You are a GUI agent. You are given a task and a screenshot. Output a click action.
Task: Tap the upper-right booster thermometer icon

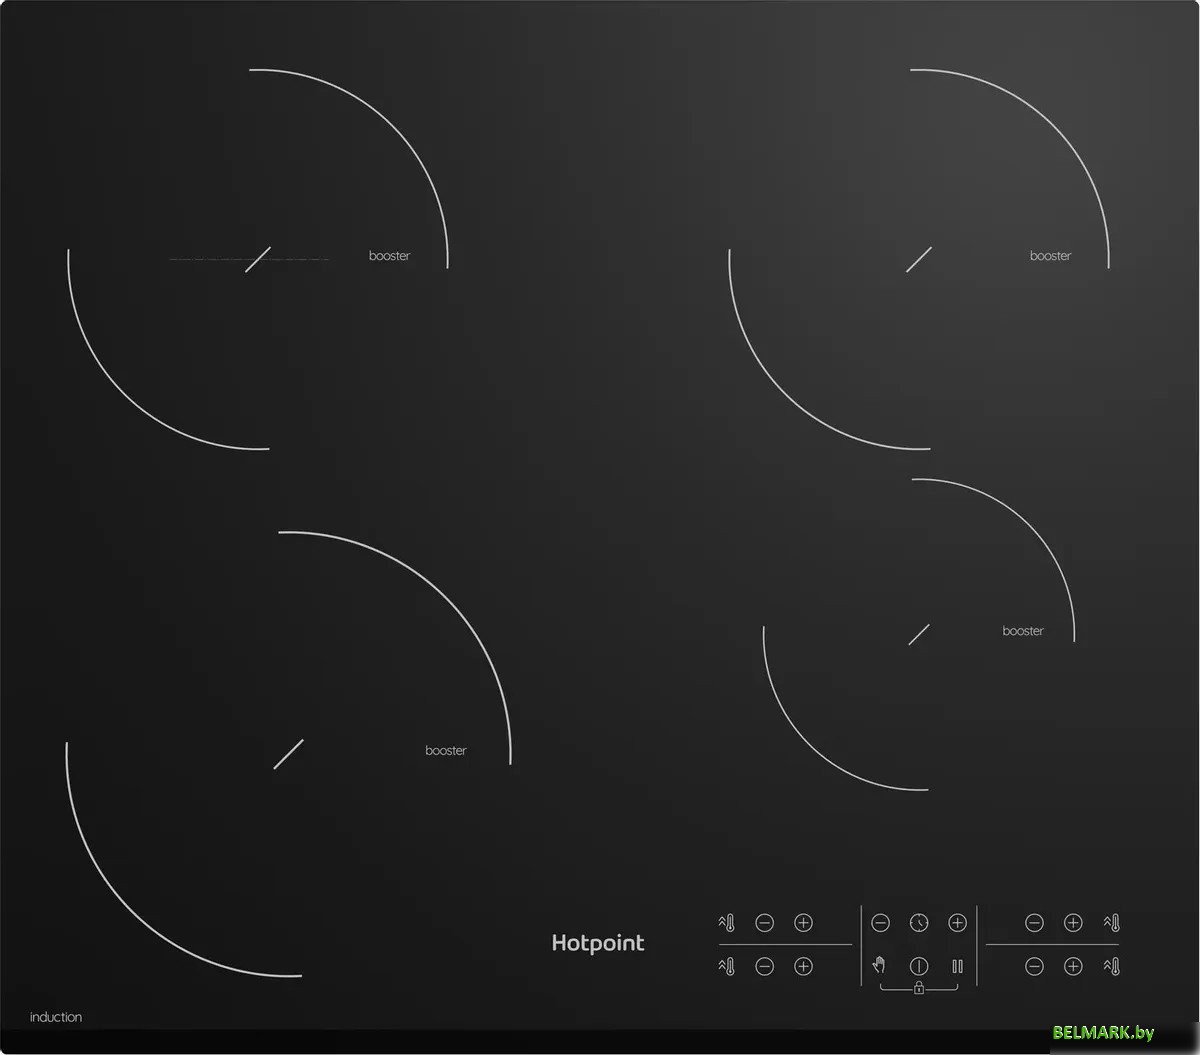coord(1111,922)
